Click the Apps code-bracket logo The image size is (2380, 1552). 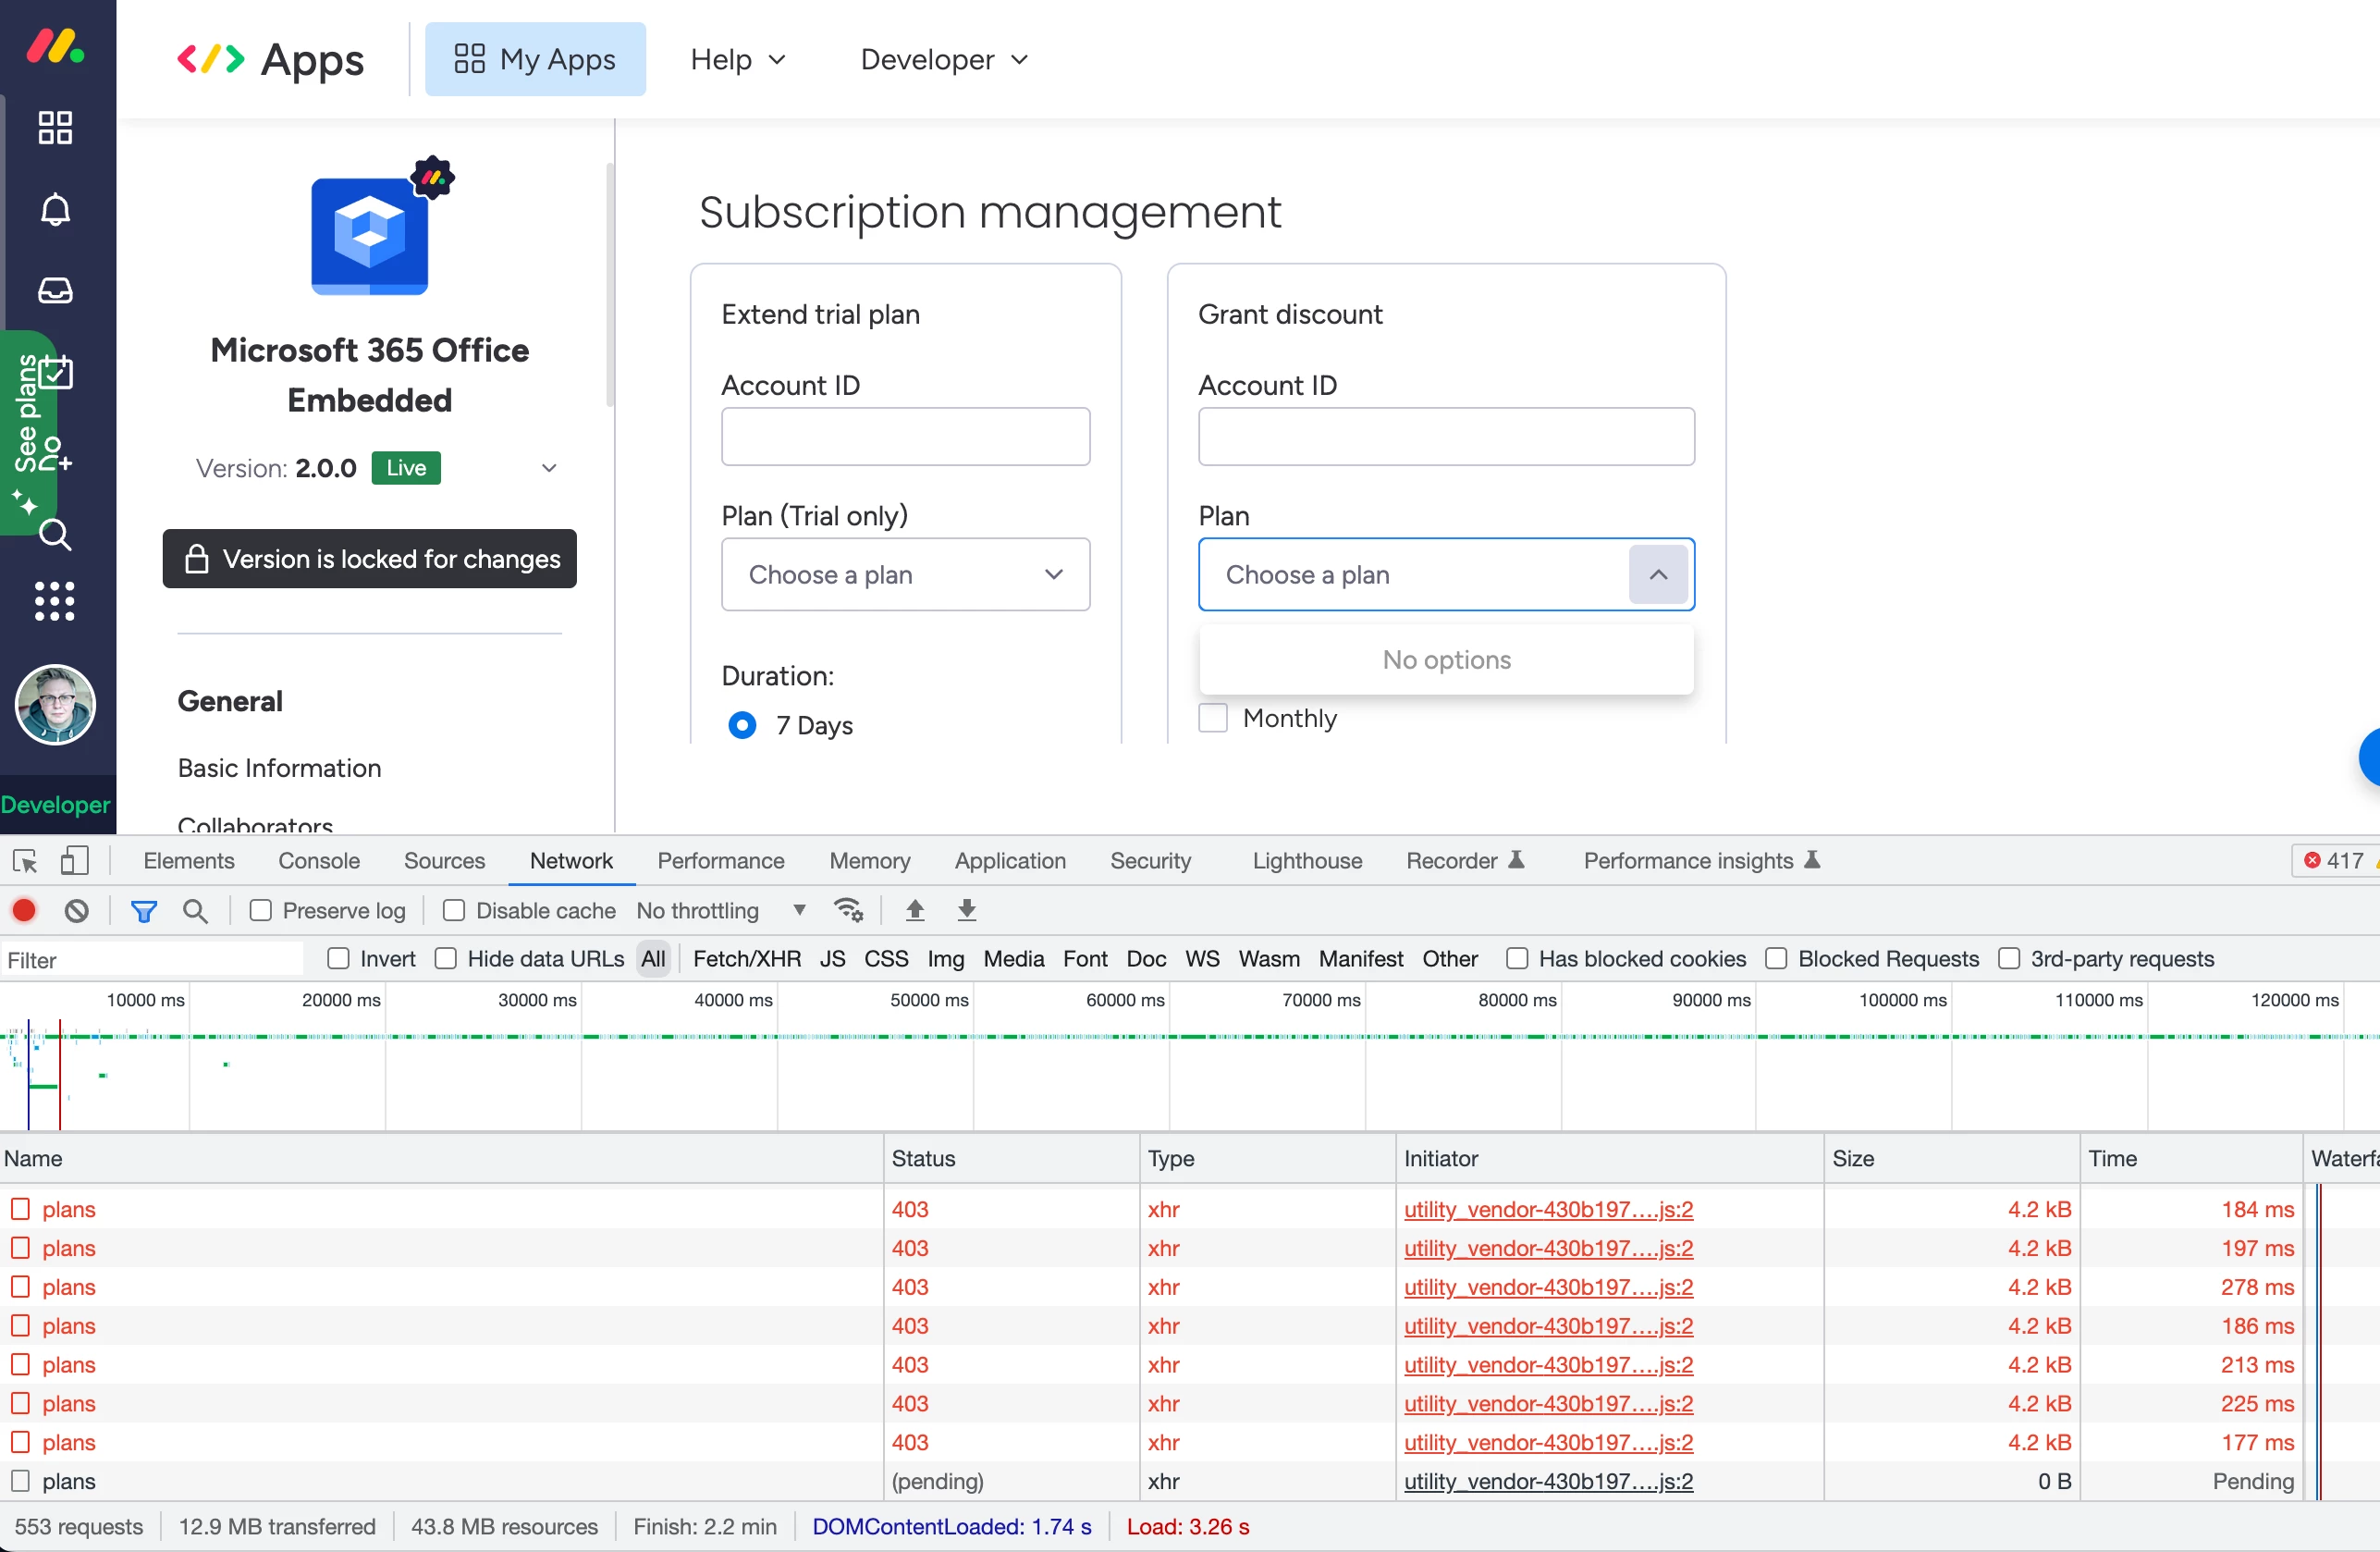click(210, 59)
